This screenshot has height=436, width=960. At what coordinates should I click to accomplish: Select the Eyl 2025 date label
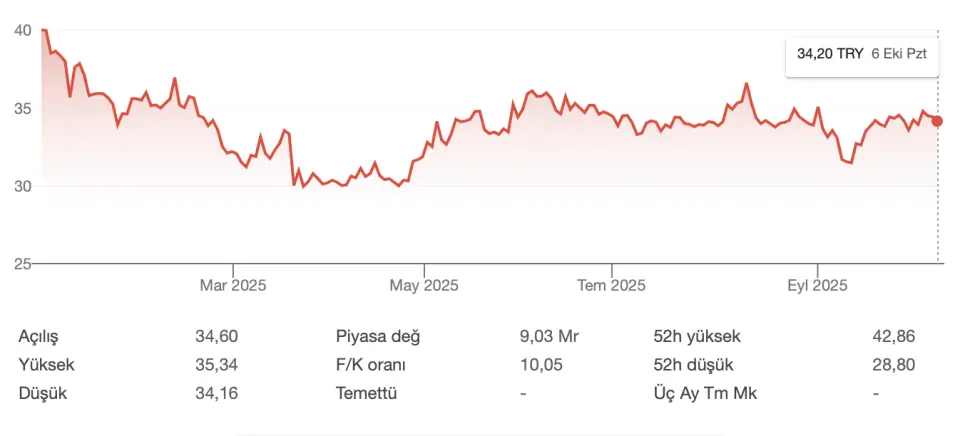[x=817, y=286]
